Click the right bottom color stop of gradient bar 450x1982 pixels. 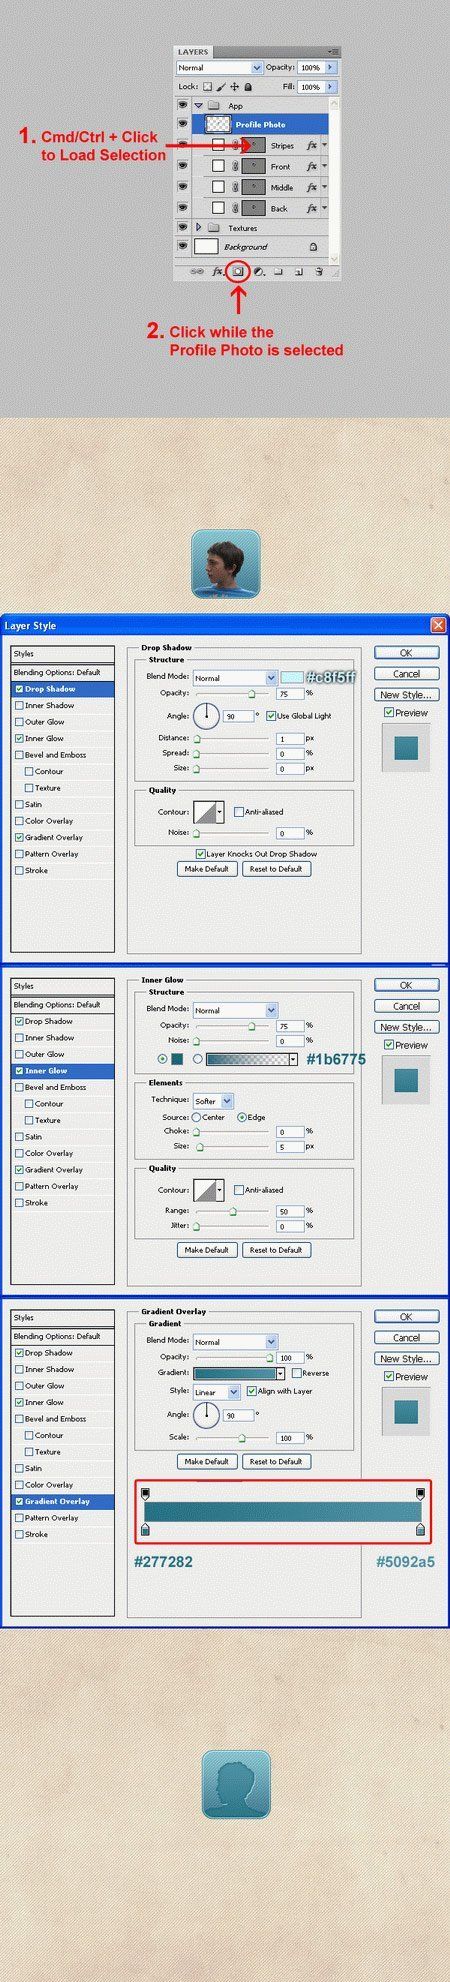(x=419, y=1529)
